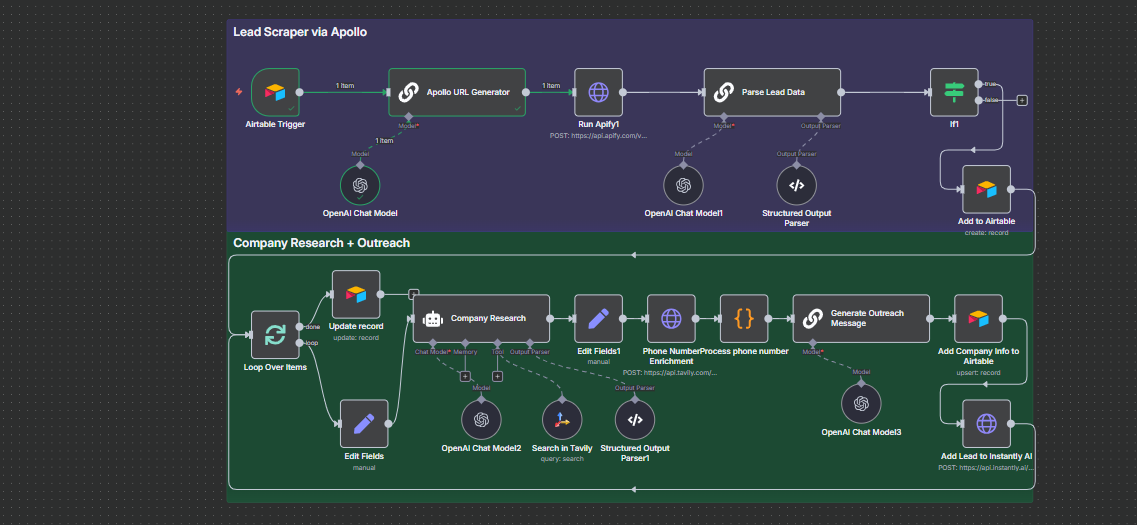Viewport: 1137px width, 525px height.
Task: Select the Add Lead to Instantly AI node
Action: 986,423
